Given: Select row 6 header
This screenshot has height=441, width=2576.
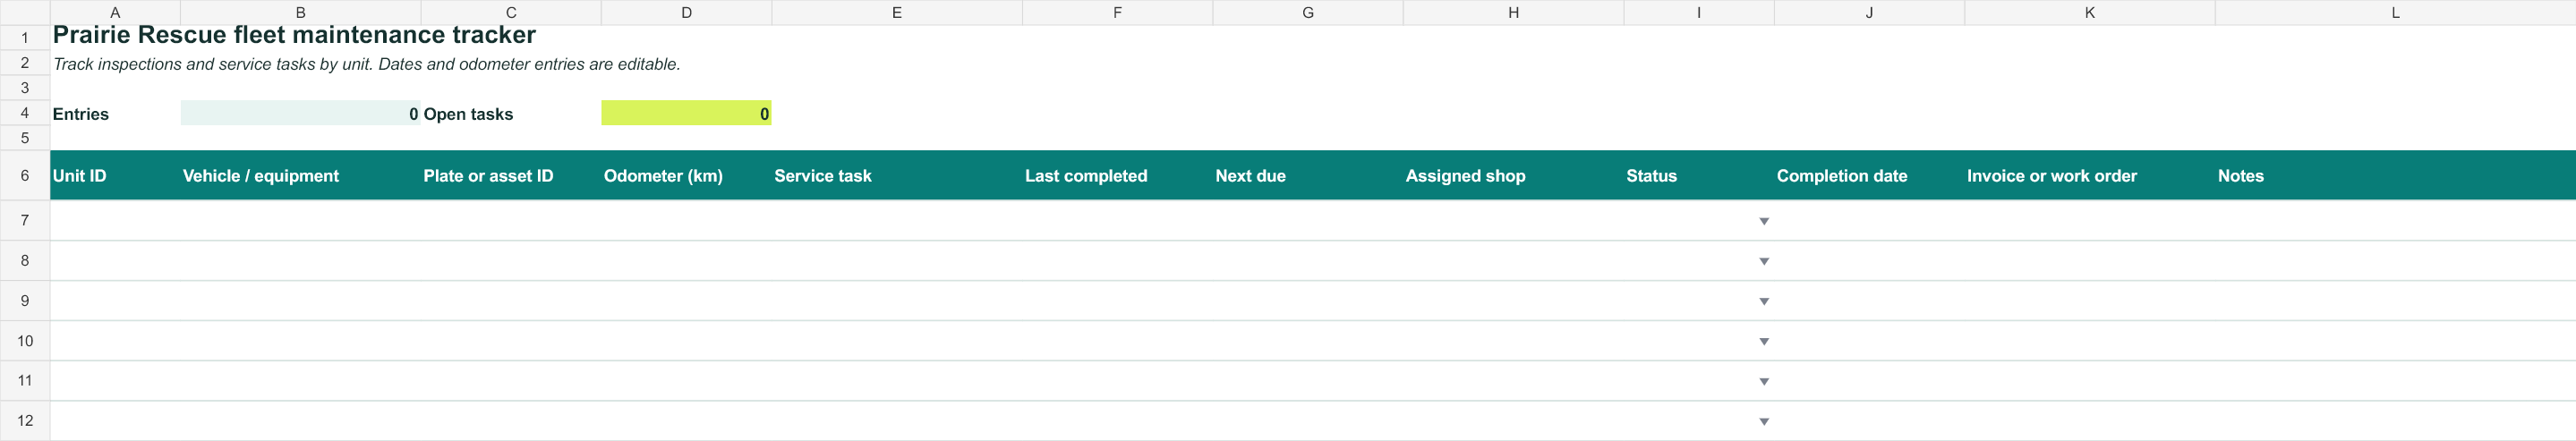Looking at the screenshot, I should coord(25,175).
